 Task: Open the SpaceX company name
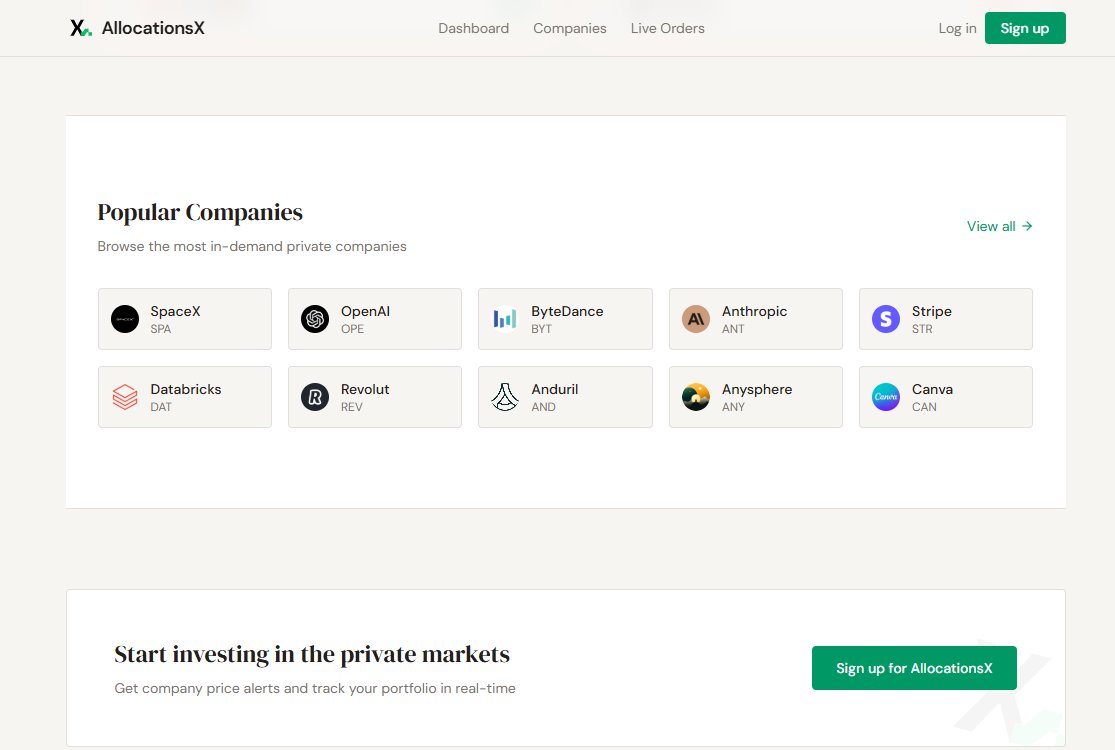(x=176, y=311)
